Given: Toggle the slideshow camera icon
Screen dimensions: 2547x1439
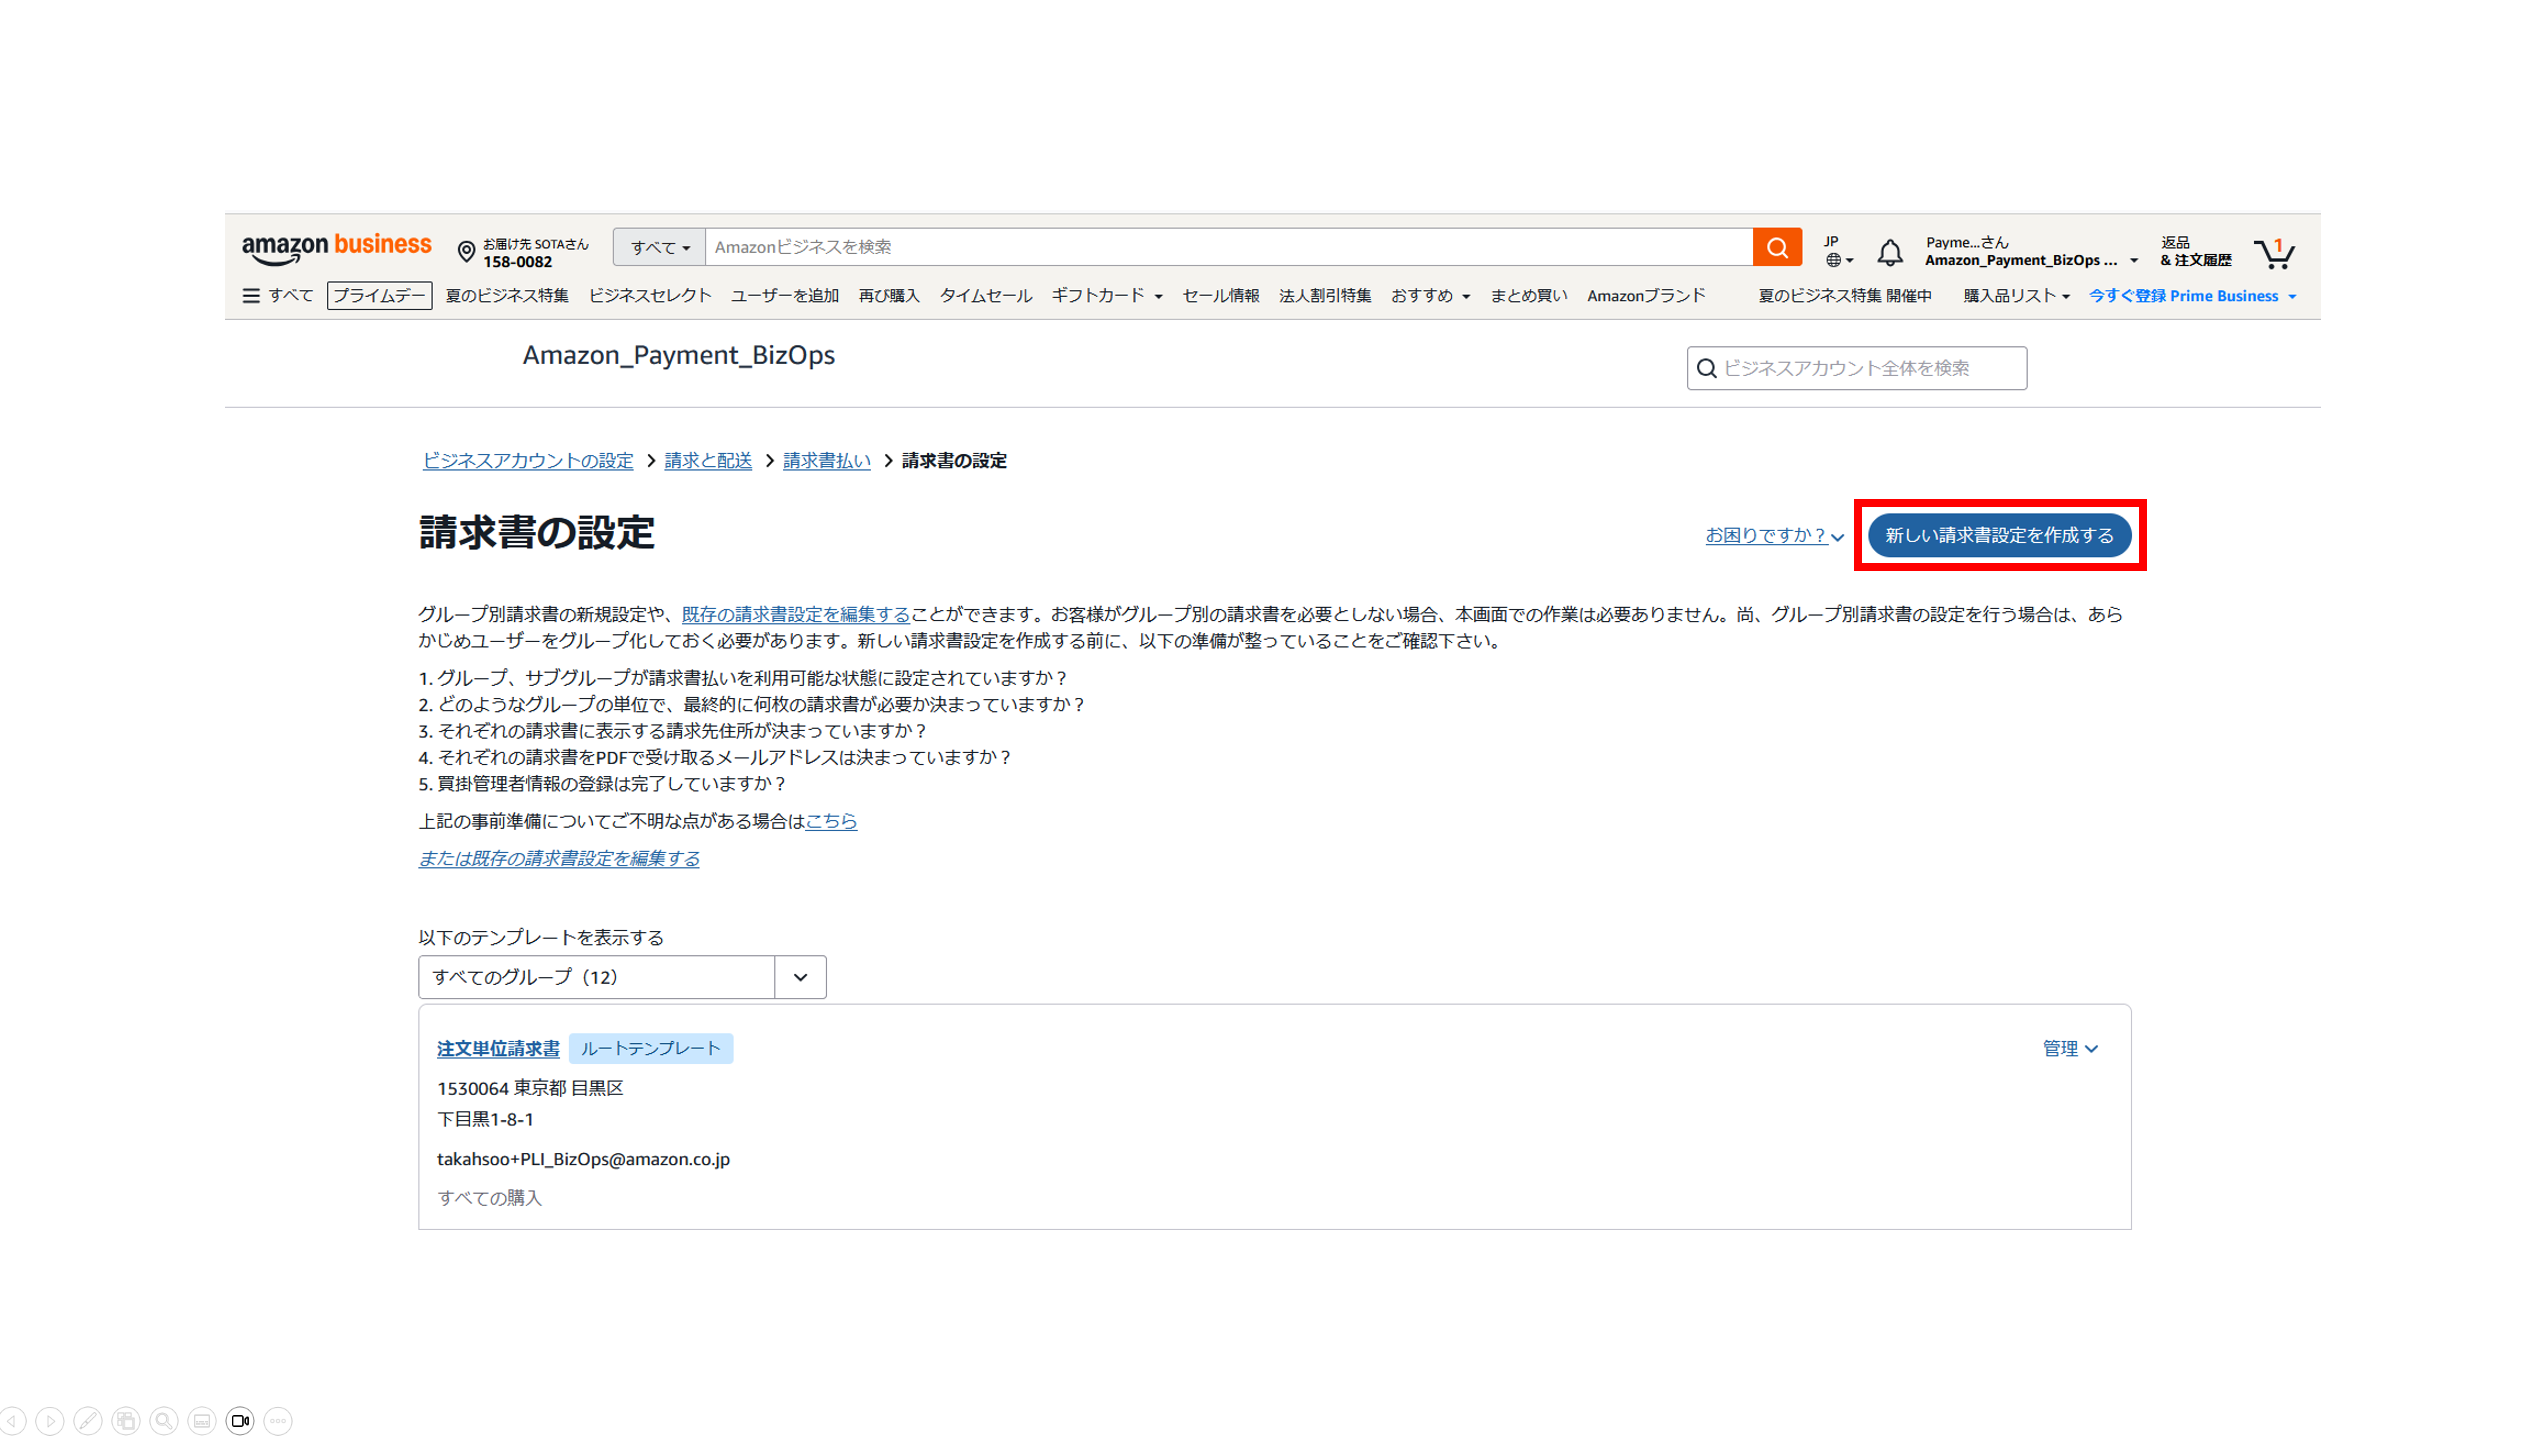Looking at the screenshot, I should pyautogui.click(x=240, y=1421).
